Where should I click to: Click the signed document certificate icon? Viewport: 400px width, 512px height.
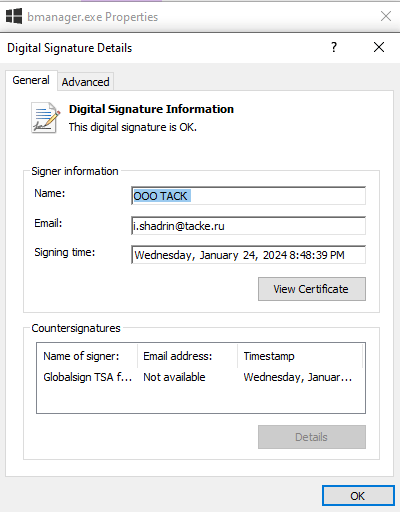coord(46,118)
